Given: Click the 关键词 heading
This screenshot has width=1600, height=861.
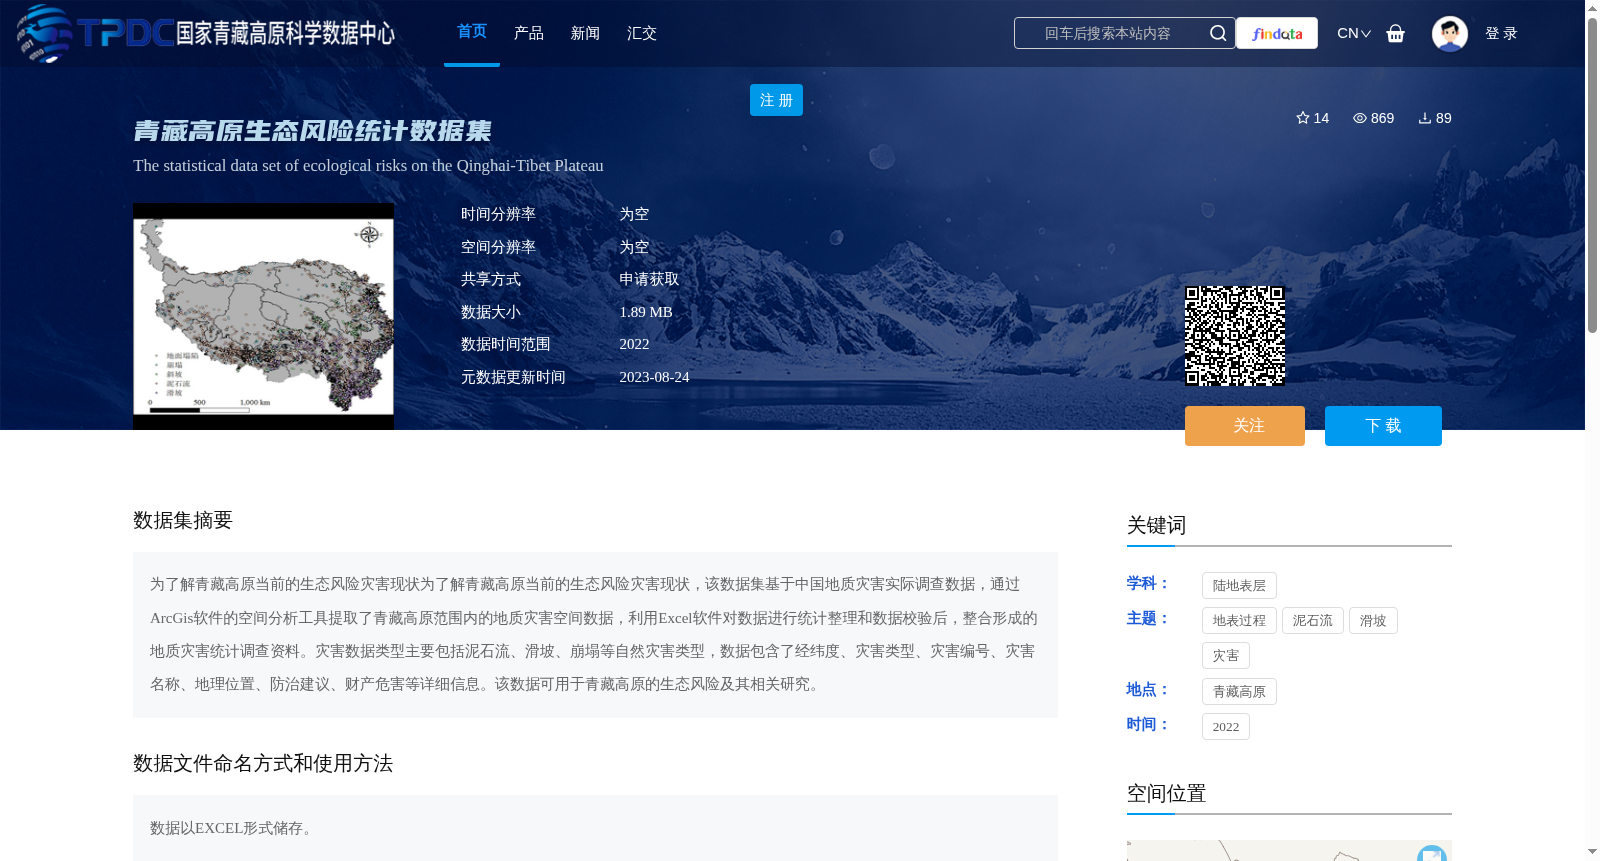Looking at the screenshot, I should [1157, 525].
